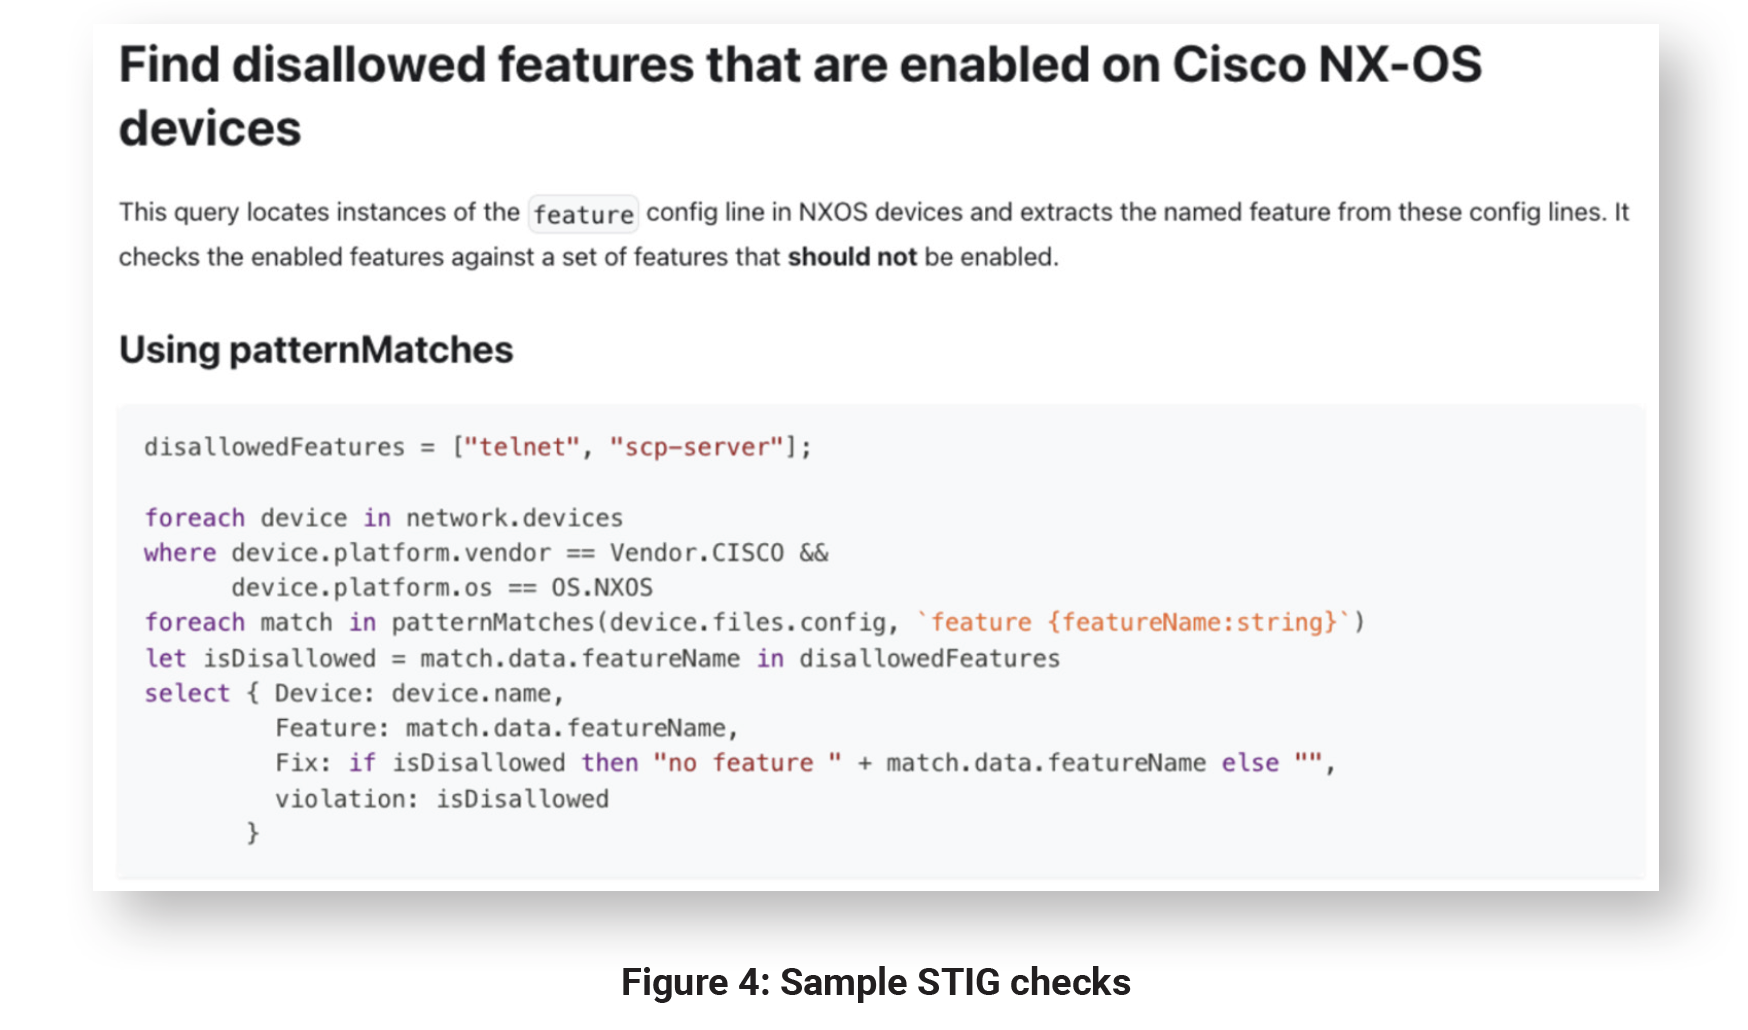The height and width of the screenshot is (1030, 1748).
Task: Click the bold 'should not' text
Action: [851, 257]
